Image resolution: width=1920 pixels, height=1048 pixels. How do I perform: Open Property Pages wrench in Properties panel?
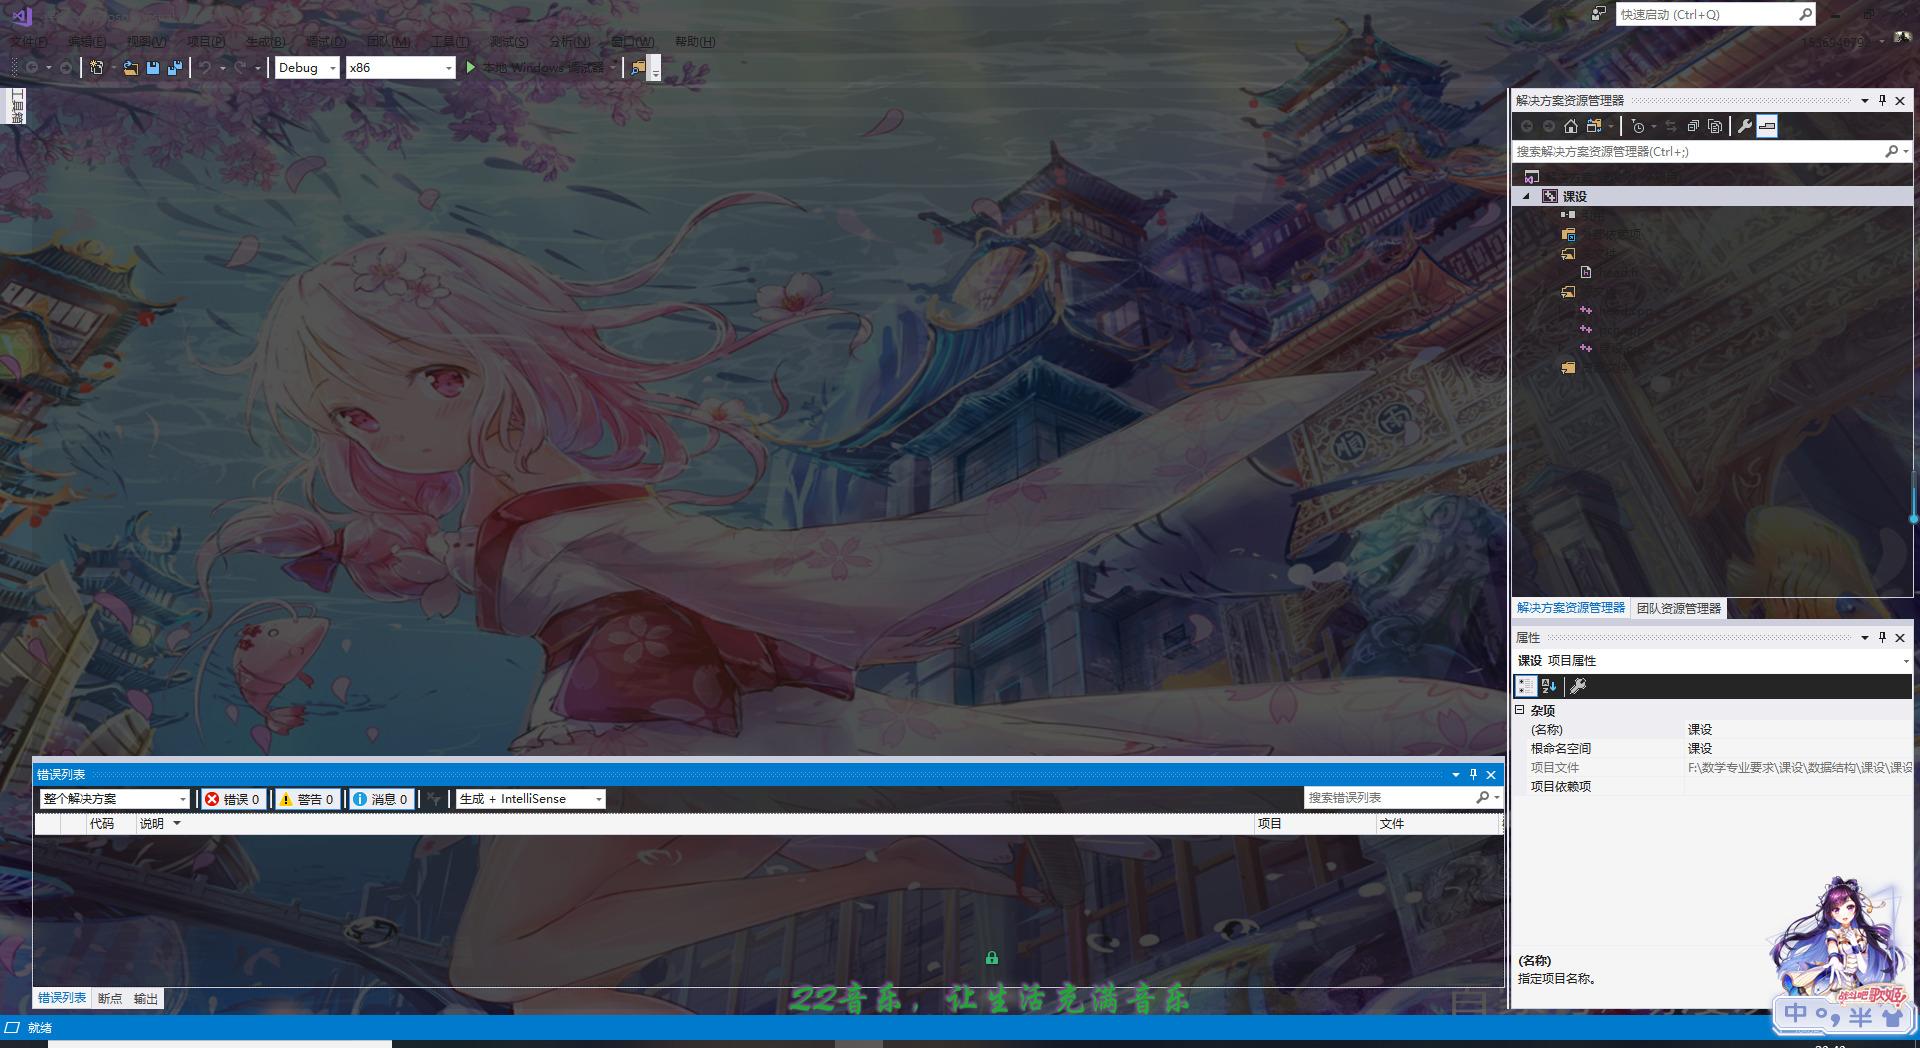(1578, 686)
